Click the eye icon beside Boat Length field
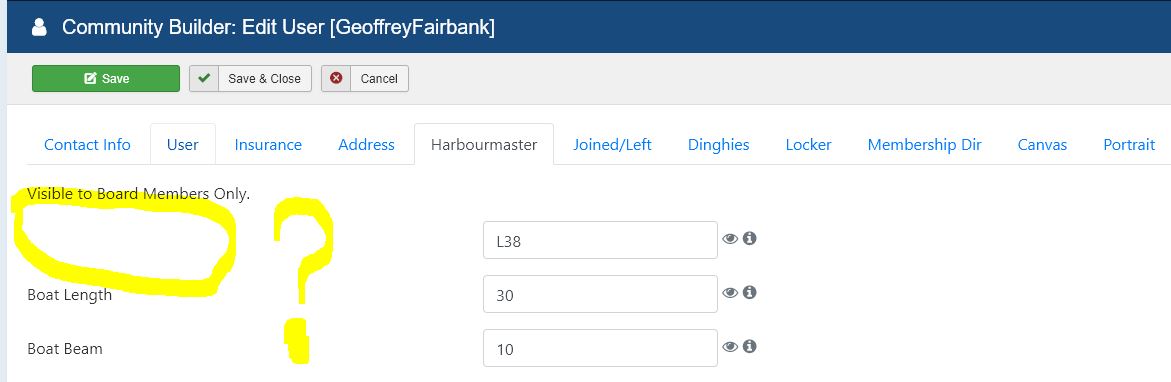1171x382 pixels. click(730, 292)
